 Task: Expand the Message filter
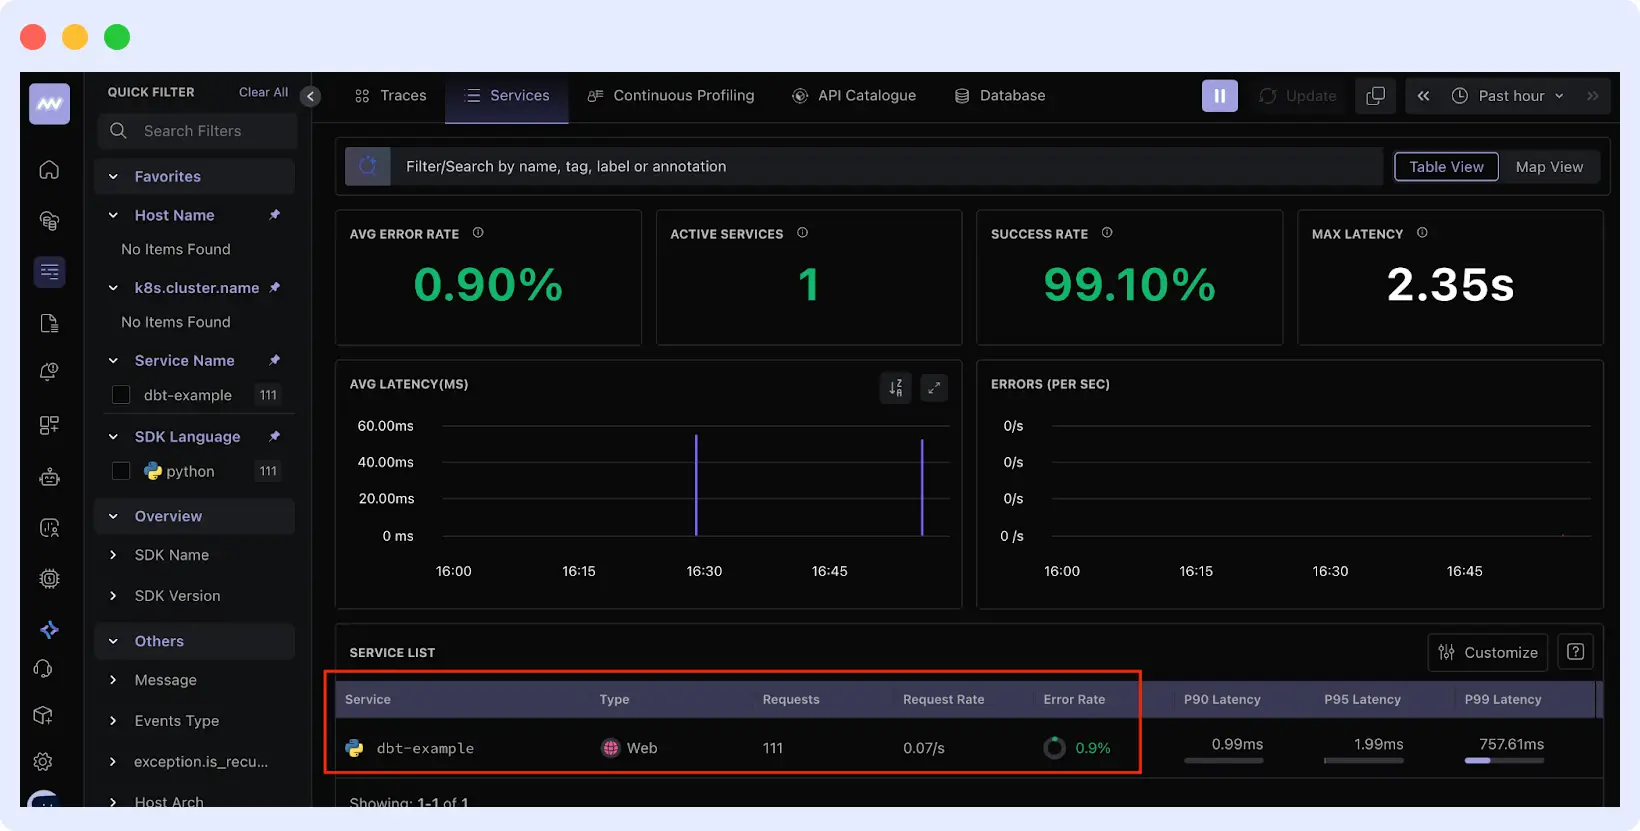pos(113,680)
